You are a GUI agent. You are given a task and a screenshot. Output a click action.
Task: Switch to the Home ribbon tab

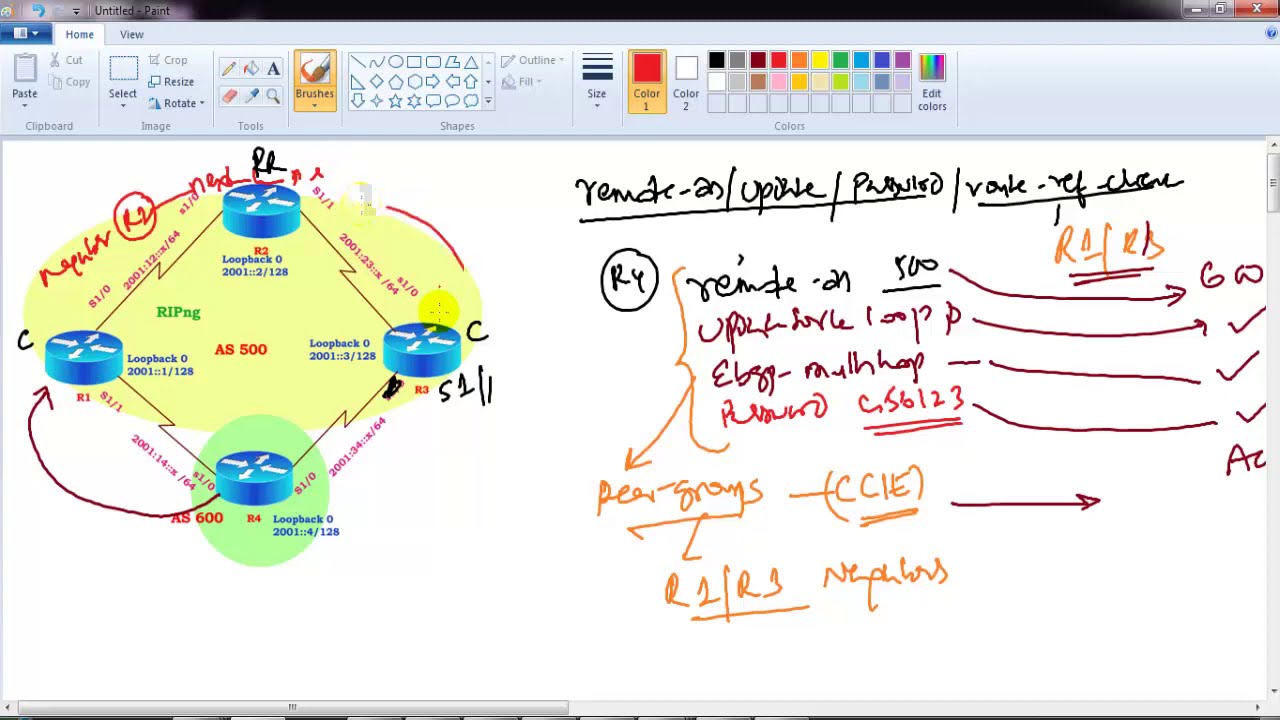(79, 34)
